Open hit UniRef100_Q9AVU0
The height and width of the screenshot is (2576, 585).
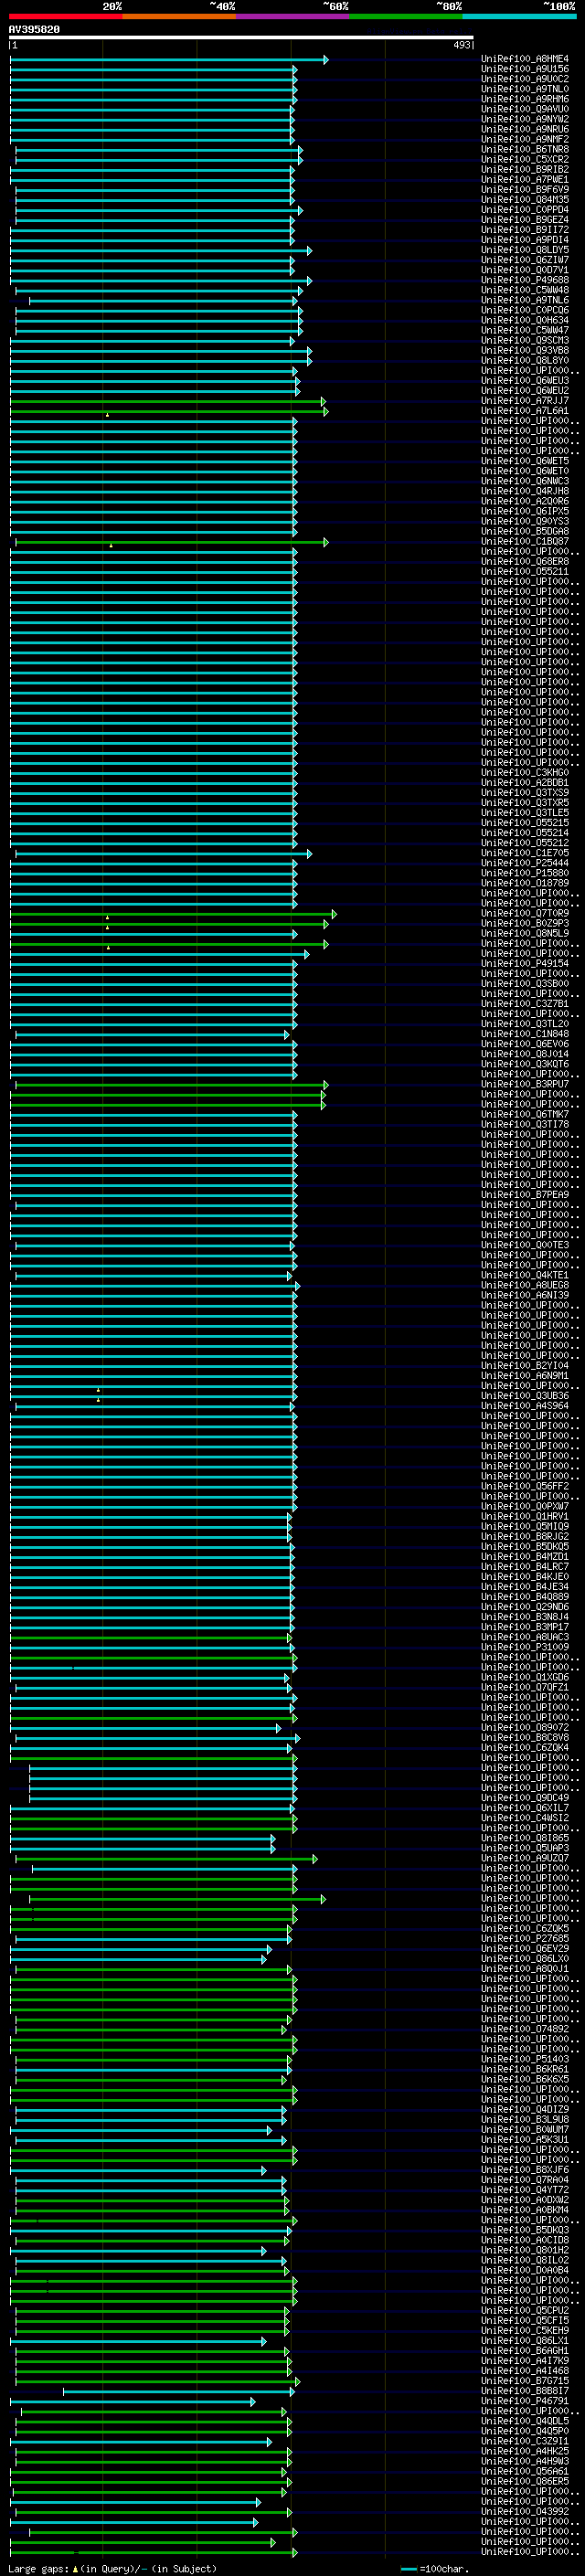(x=525, y=109)
